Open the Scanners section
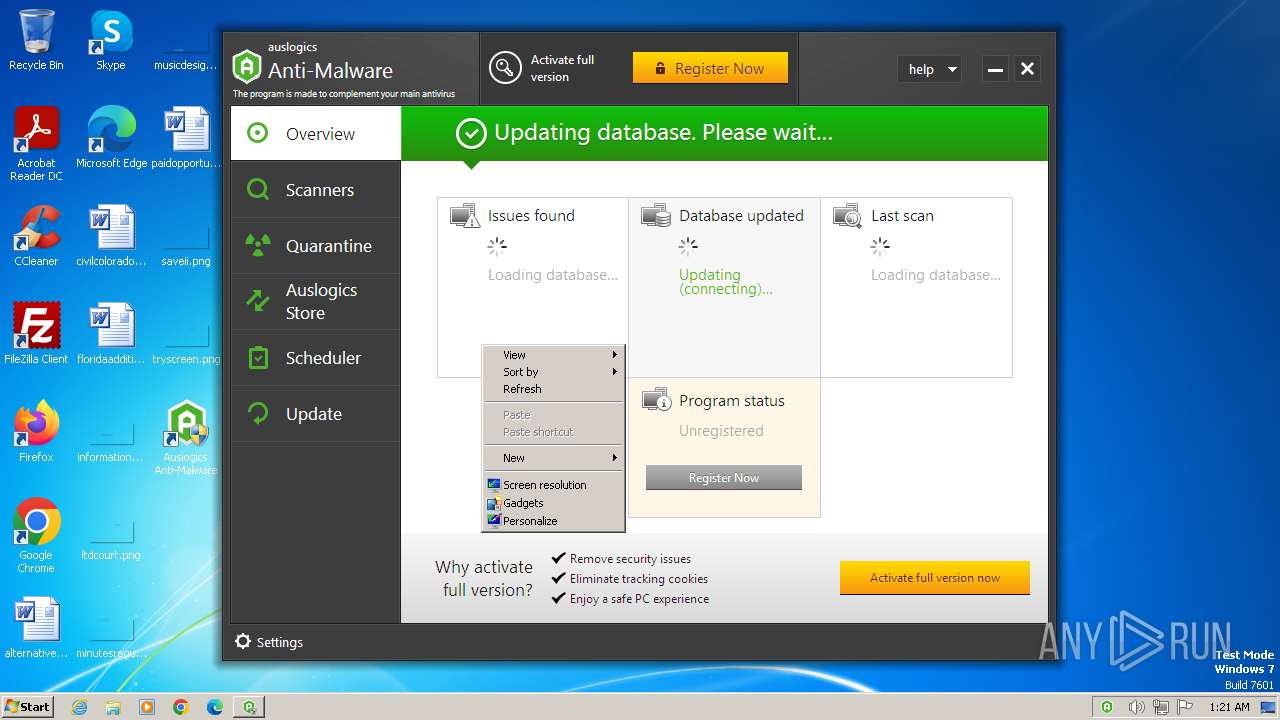Screen dimensions: 1280x720 coord(316,189)
